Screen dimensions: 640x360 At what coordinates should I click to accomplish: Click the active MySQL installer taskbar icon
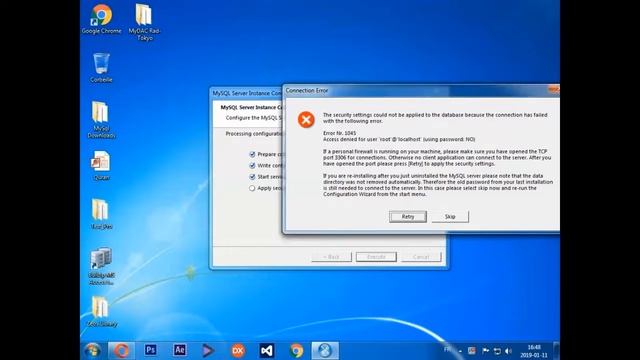[x=325, y=350]
